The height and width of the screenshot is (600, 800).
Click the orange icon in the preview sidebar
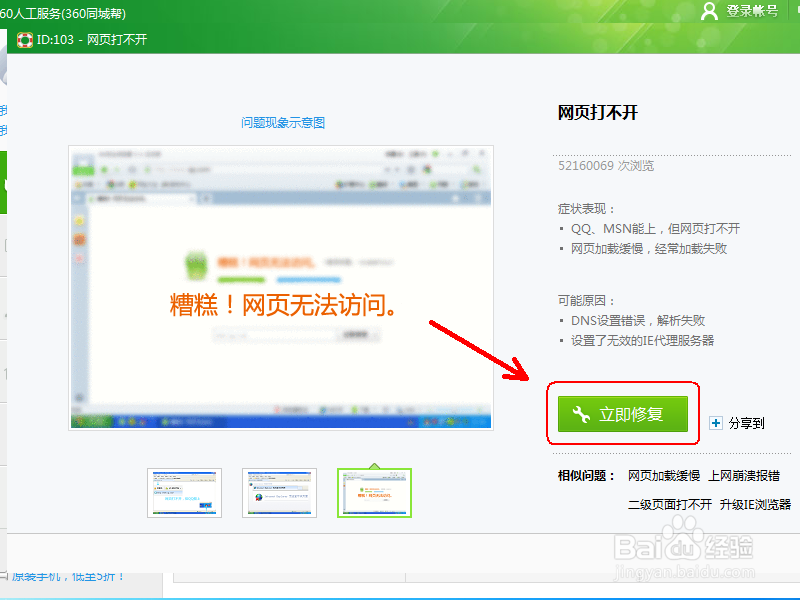pyautogui.click(x=80, y=241)
